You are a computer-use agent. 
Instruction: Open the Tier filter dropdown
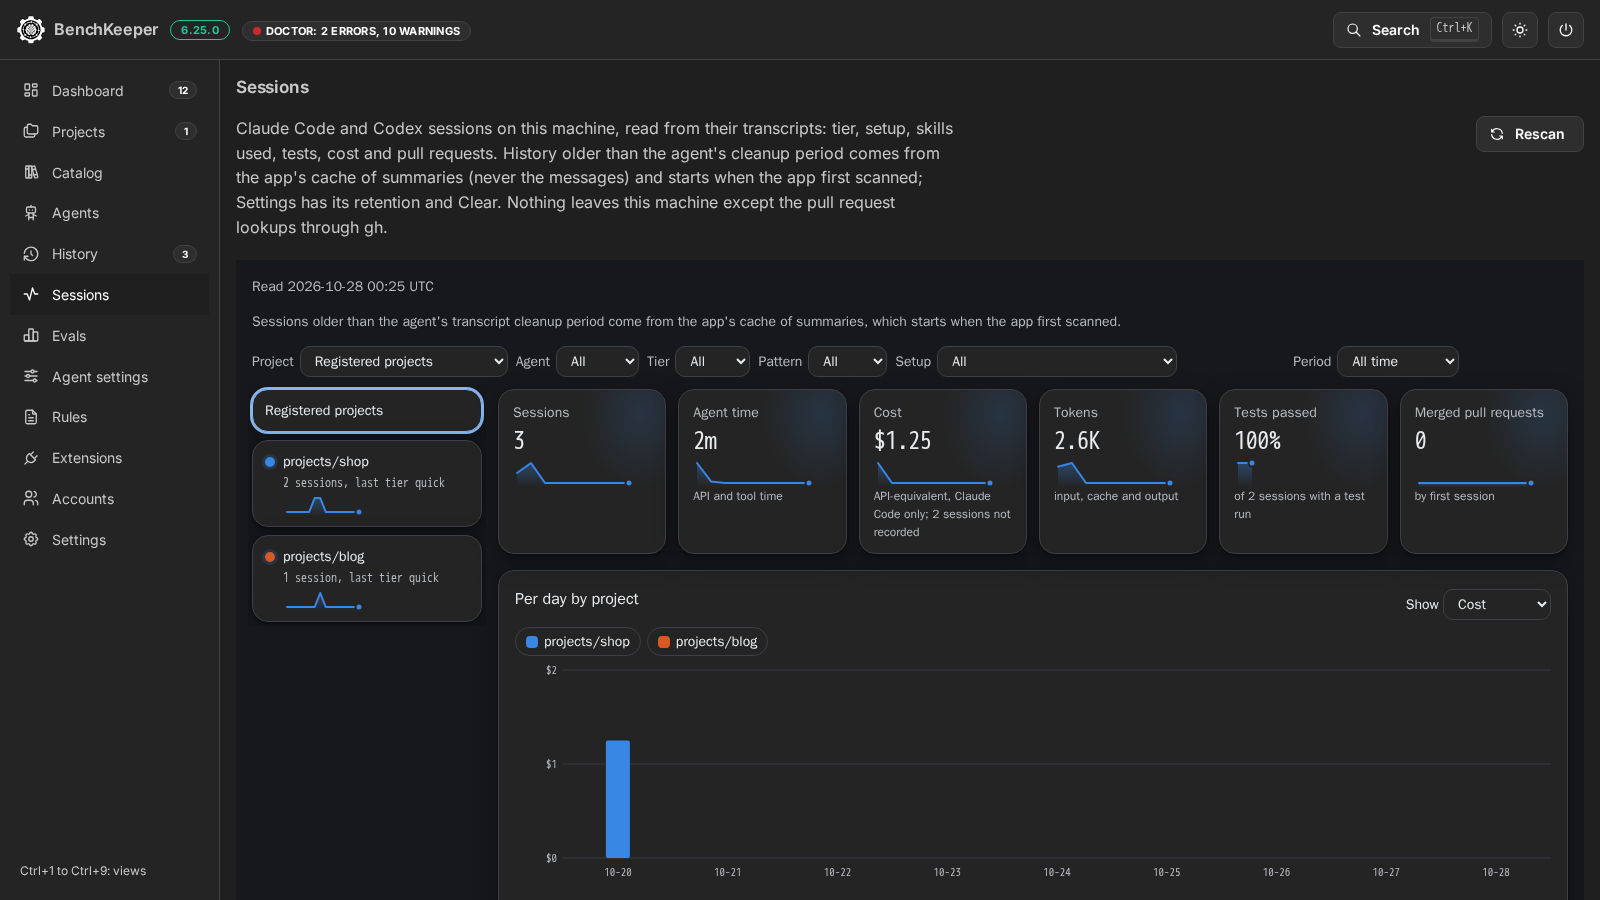click(712, 361)
